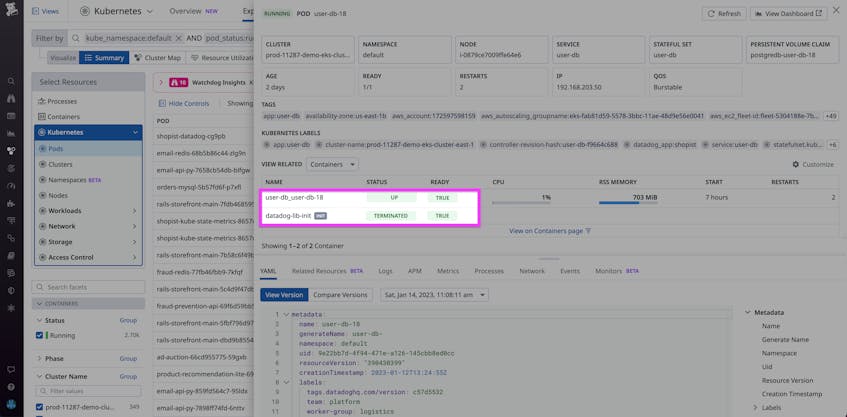Select the Resource Utilization visualization

pos(221,58)
